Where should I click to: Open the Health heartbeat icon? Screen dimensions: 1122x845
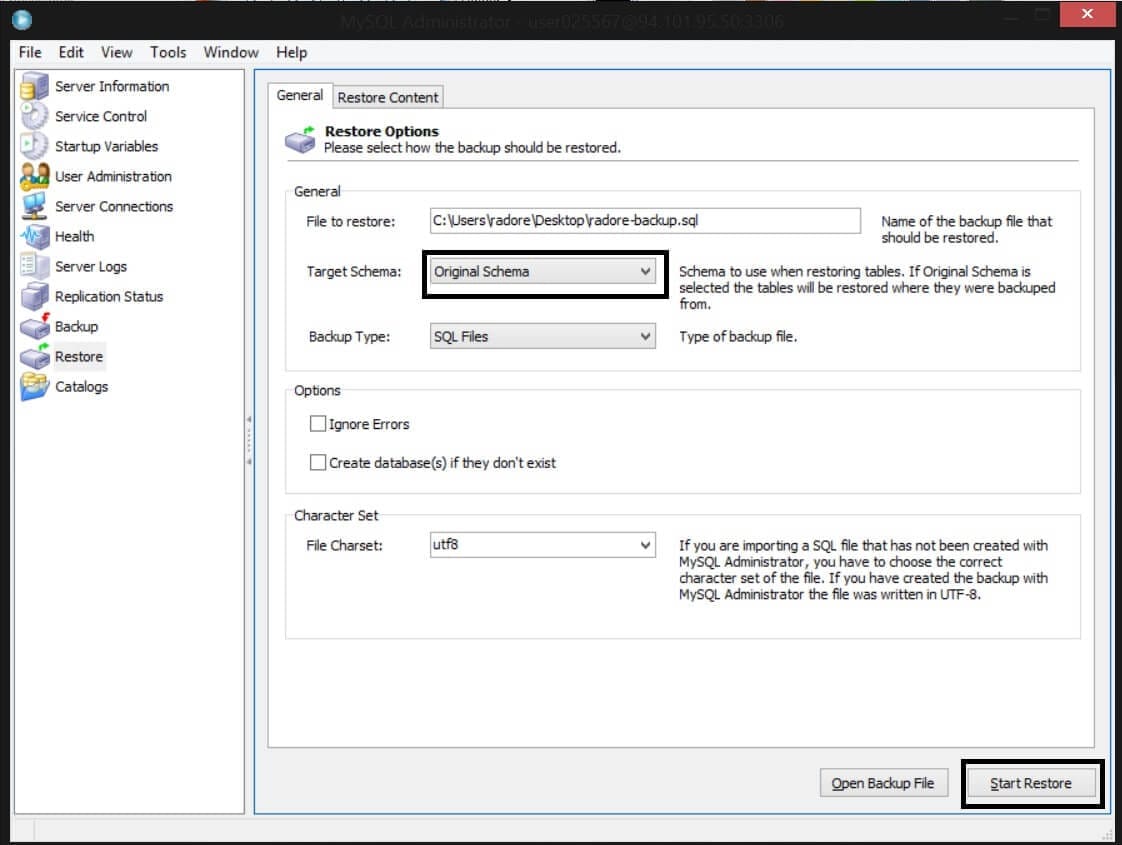click(34, 236)
